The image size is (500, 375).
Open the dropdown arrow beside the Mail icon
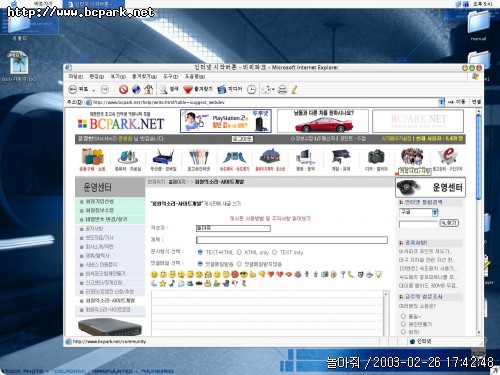273,89
